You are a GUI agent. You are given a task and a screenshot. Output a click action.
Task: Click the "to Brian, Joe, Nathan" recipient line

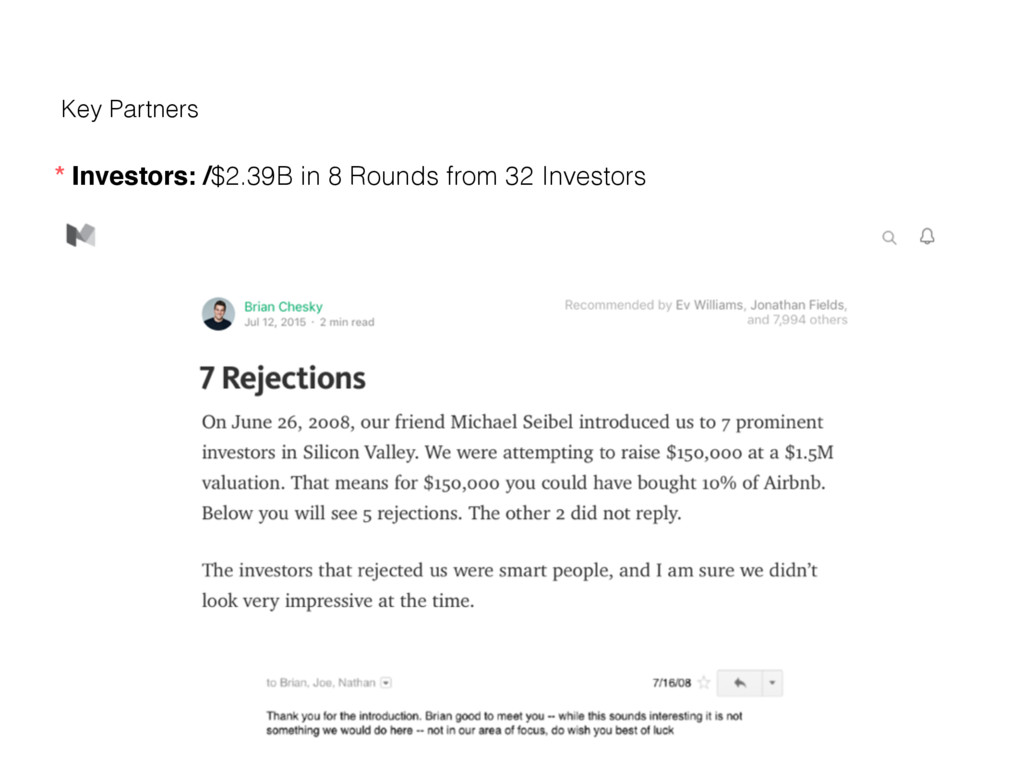tap(320, 683)
